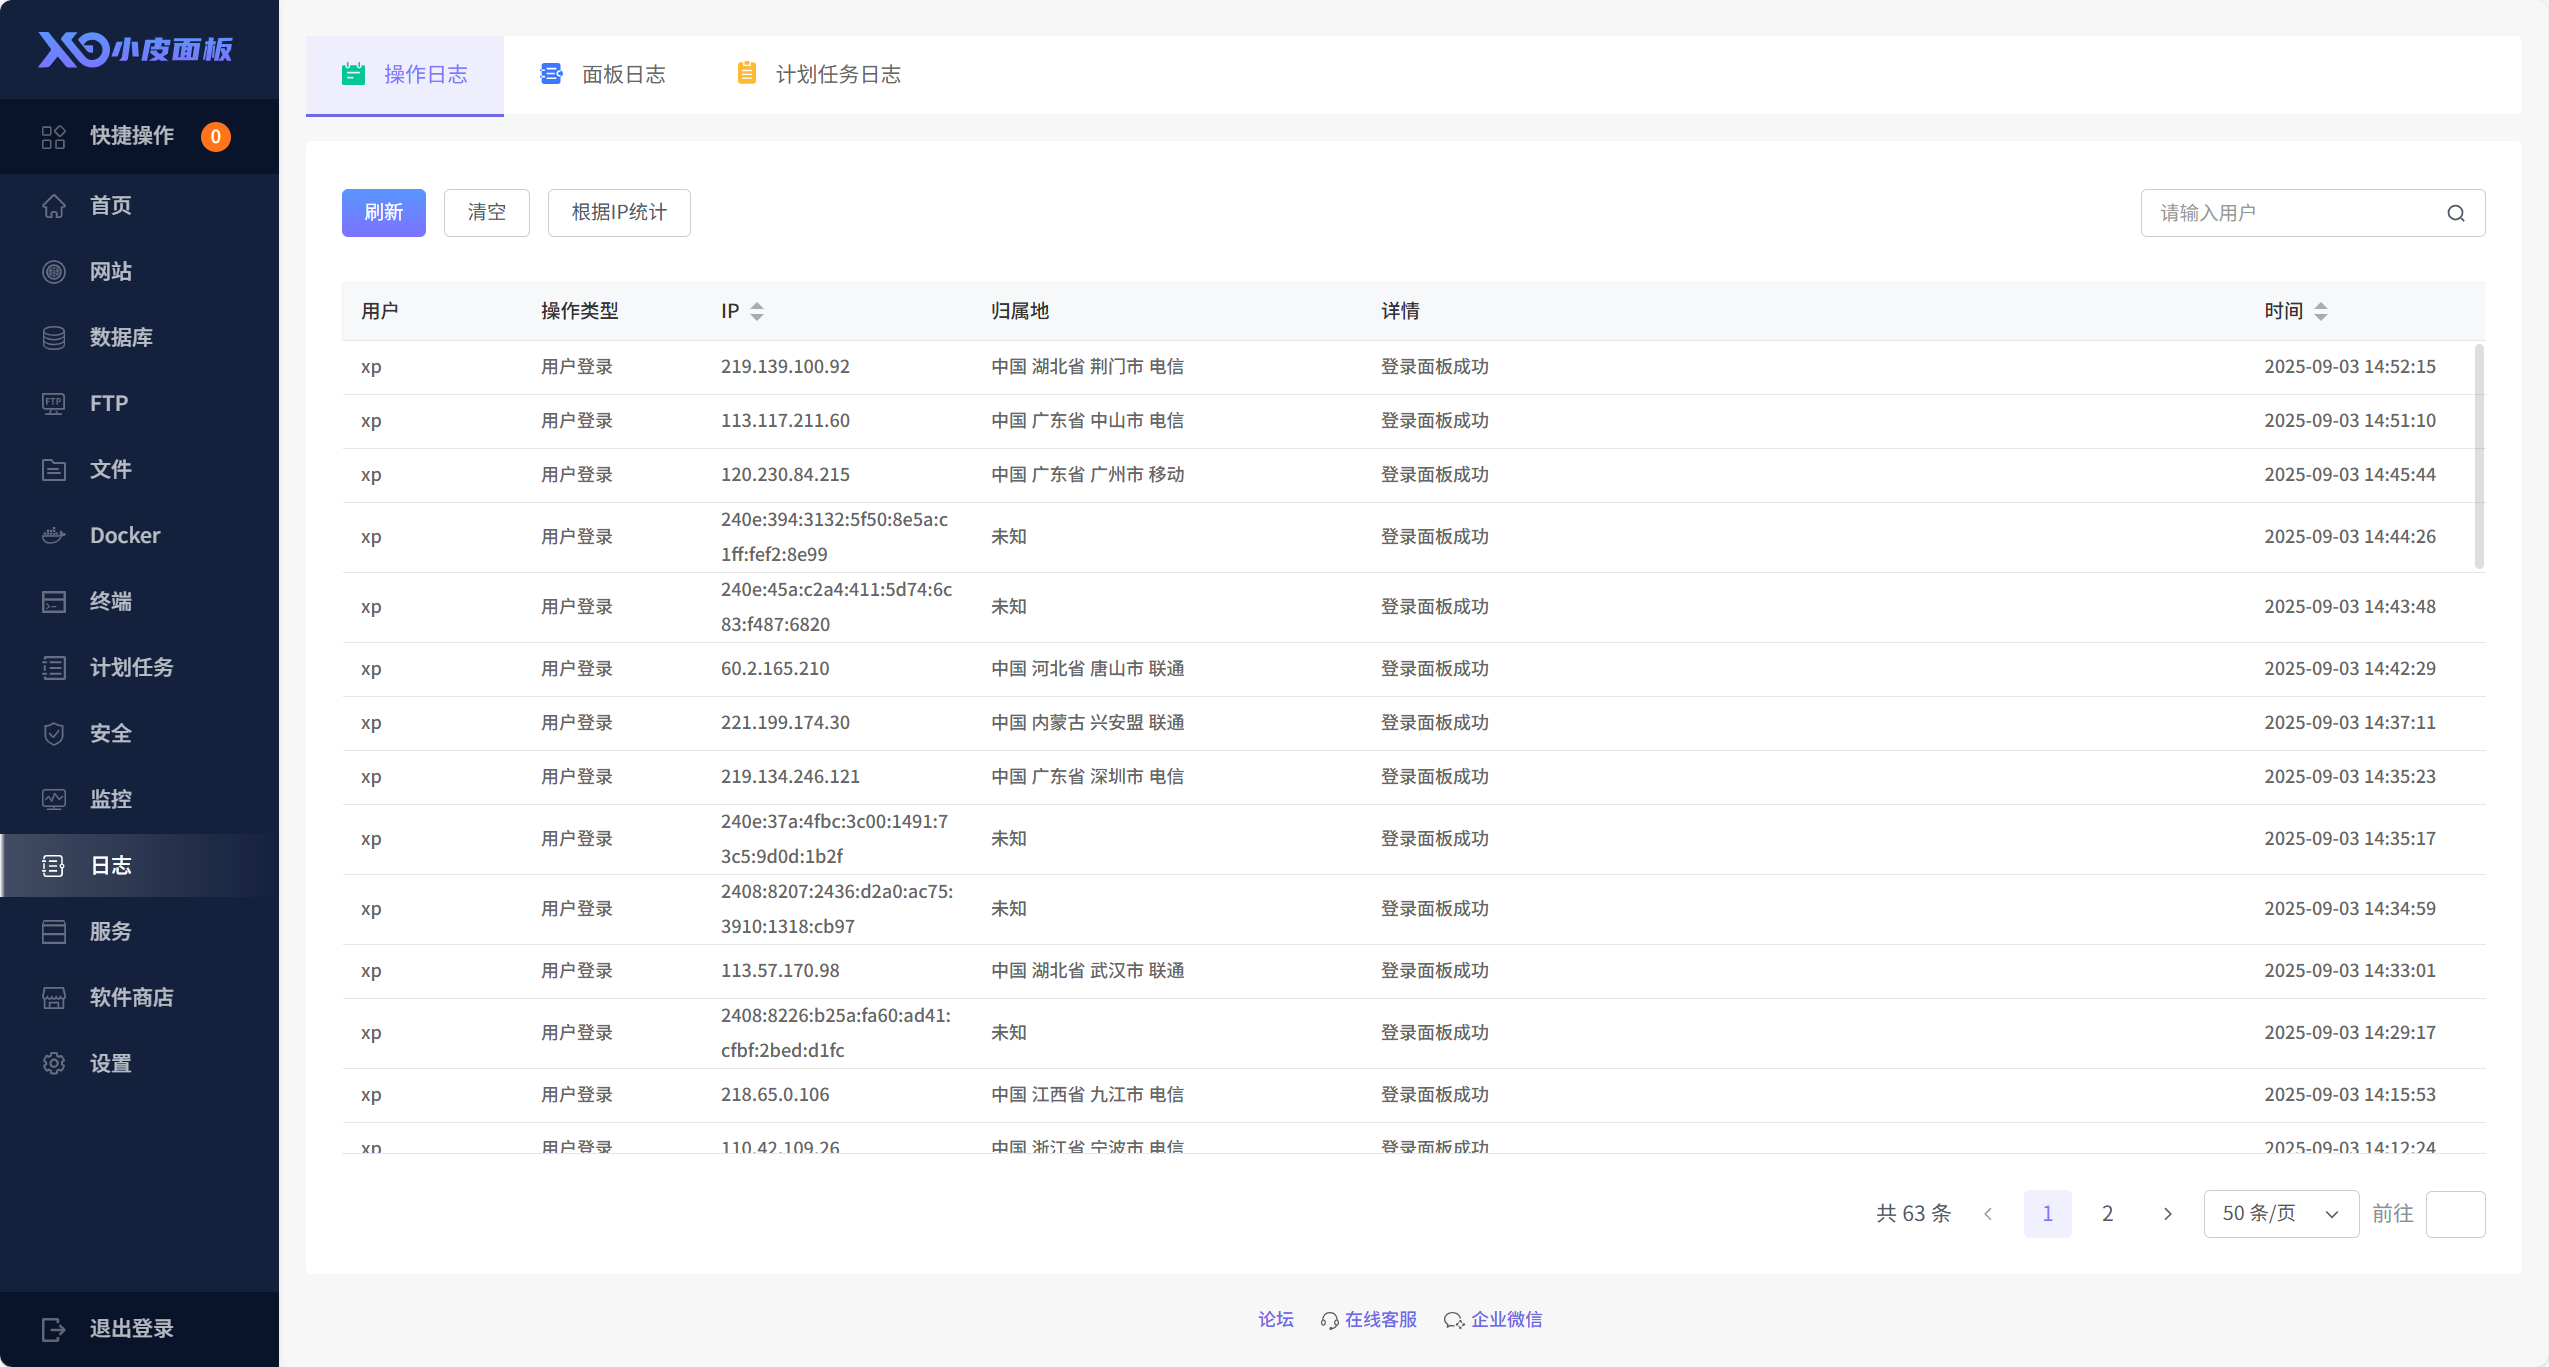Image resolution: width=2549 pixels, height=1367 pixels.
Task: Open the 50 条/页 page size dropdown
Action: click(x=2280, y=1213)
